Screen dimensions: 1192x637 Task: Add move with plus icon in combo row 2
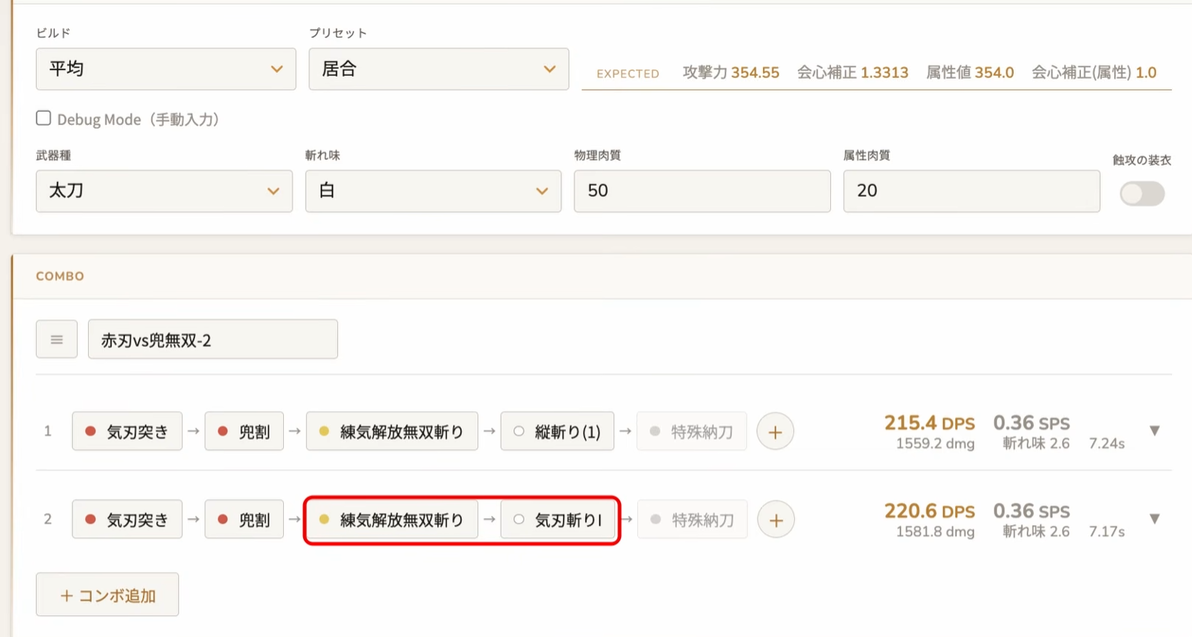(775, 520)
